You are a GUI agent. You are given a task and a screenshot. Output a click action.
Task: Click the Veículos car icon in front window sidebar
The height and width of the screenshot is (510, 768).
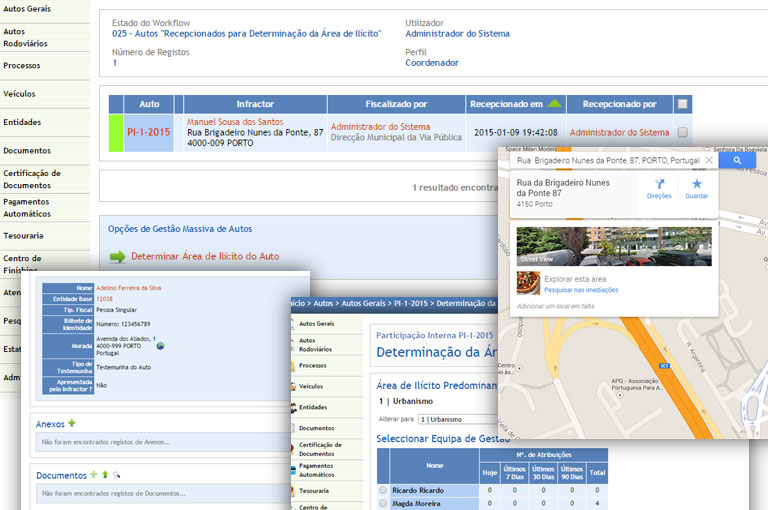point(293,387)
